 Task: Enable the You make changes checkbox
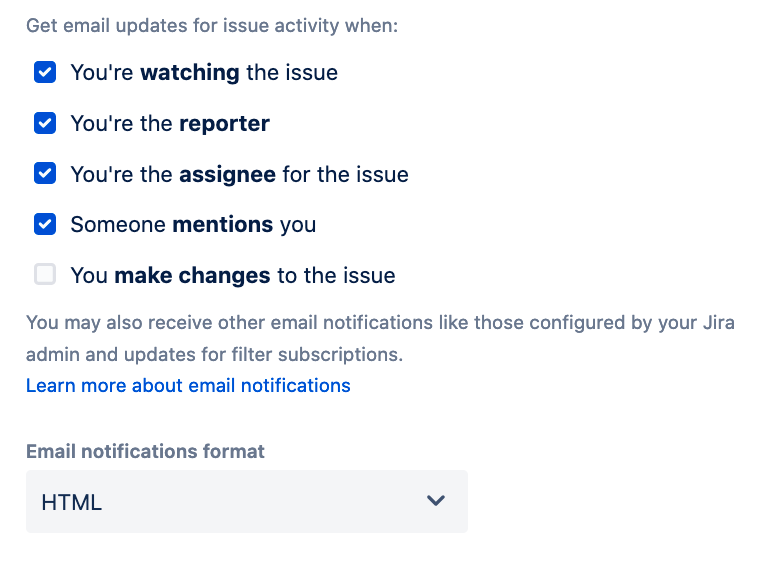45,275
